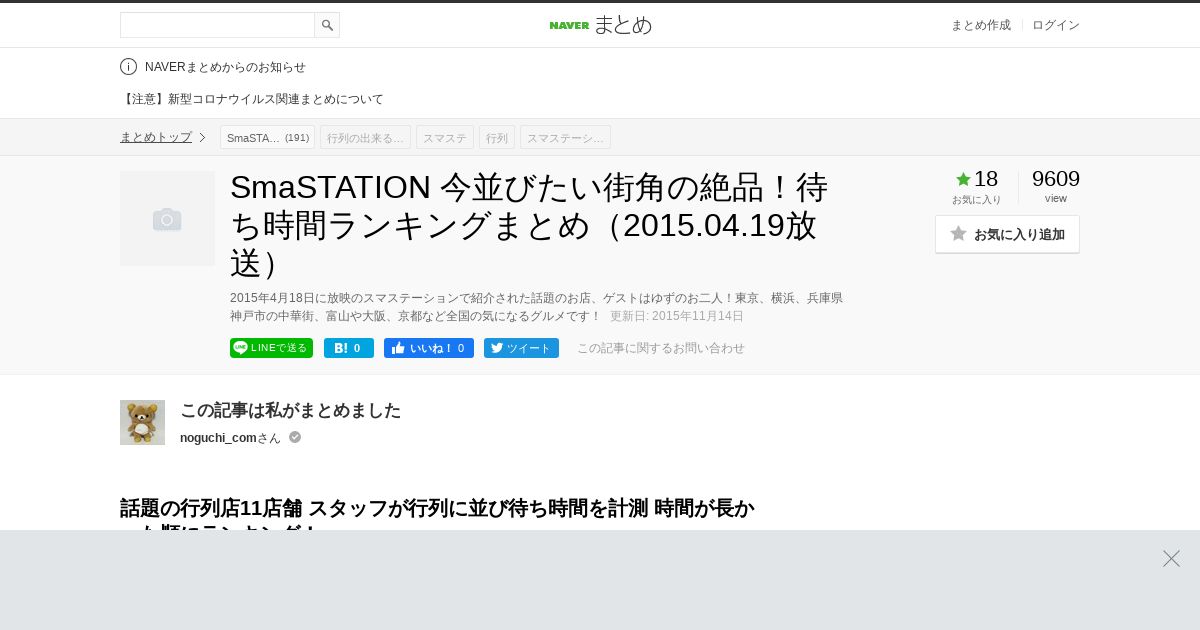Select the 行列の出来る… tag
Screen dimensions: 1200x630
pos(365,137)
